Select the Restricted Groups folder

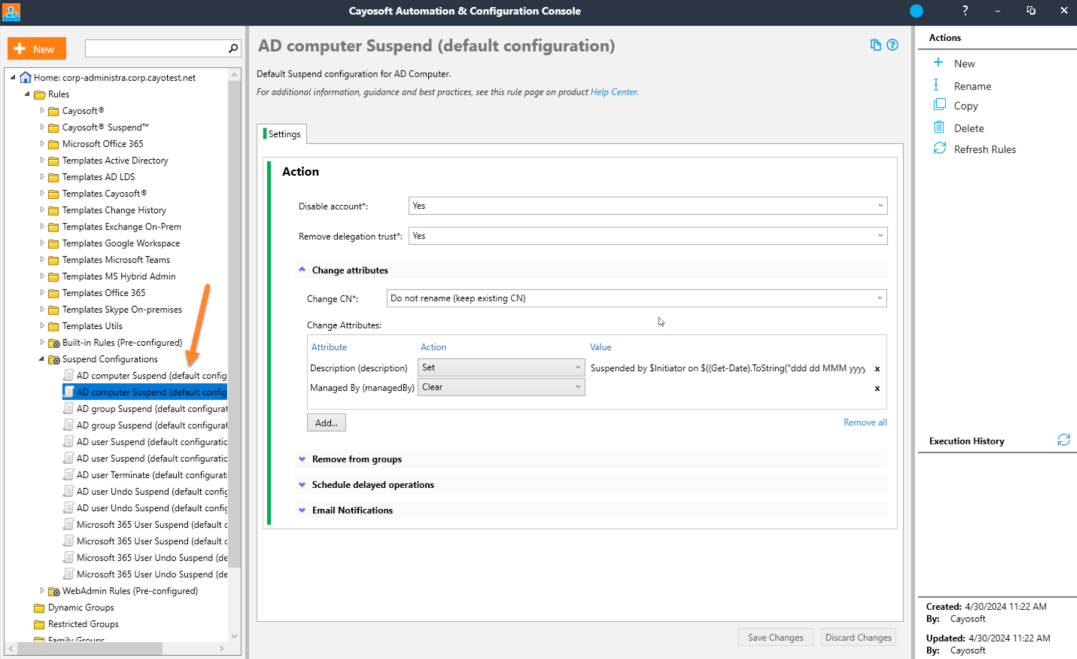coord(83,624)
